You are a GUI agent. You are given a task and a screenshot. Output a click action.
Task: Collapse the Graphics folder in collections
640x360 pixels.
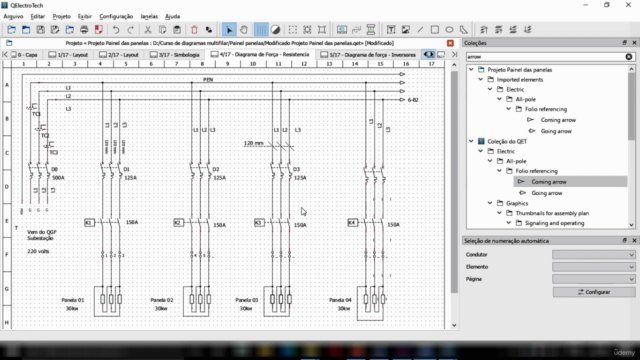490,203
